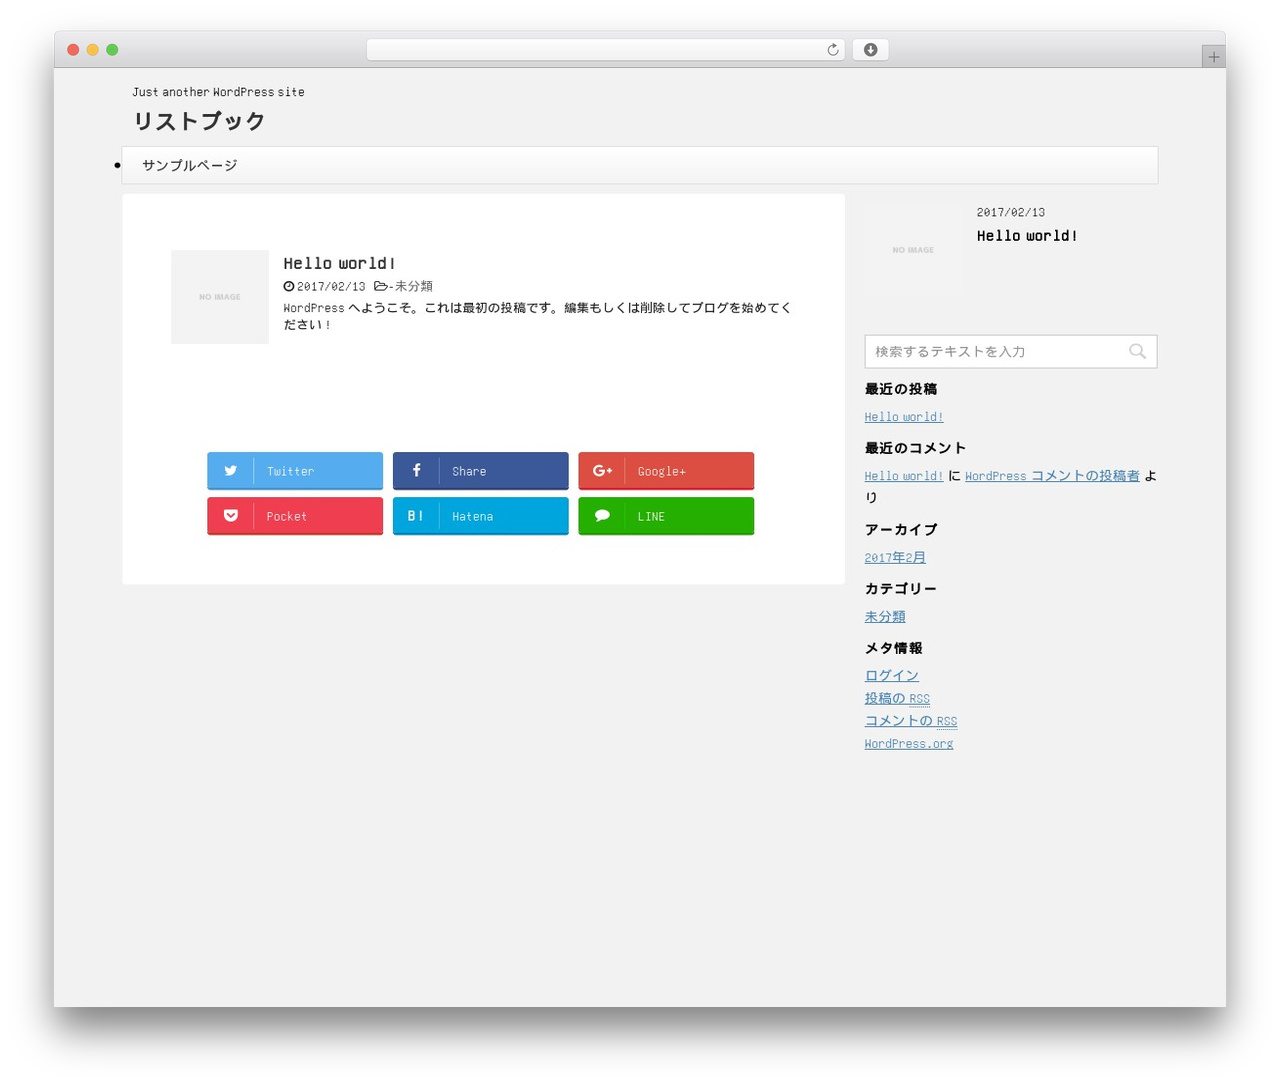Click the sidebar date 2017/02/13
The image size is (1280, 1084).
point(1011,212)
